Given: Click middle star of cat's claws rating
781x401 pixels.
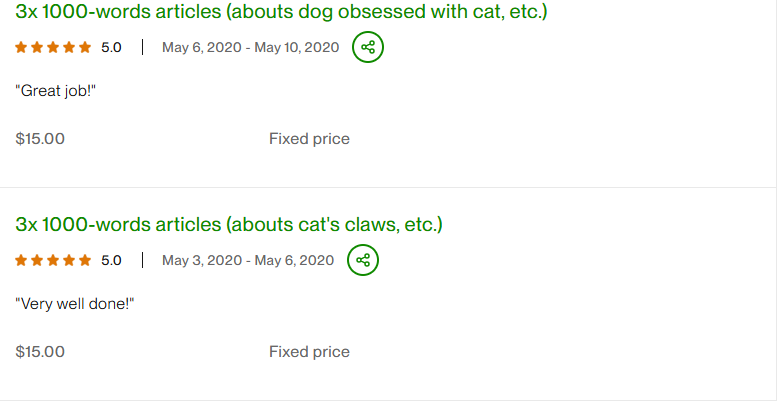Looking at the screenshot, I should pos(53,261).
